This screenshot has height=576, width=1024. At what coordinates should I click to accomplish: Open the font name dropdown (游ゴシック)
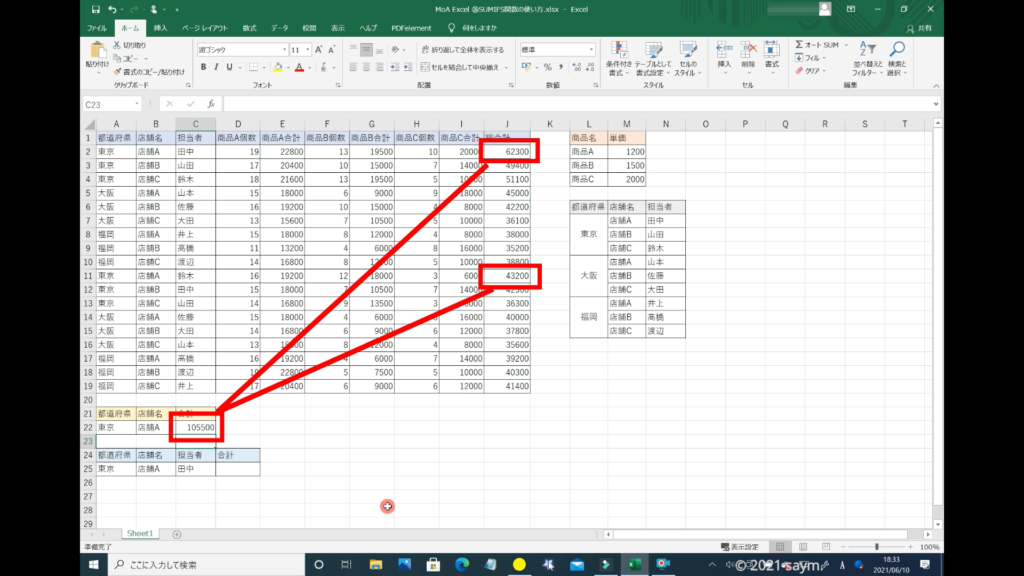point(240,49)
